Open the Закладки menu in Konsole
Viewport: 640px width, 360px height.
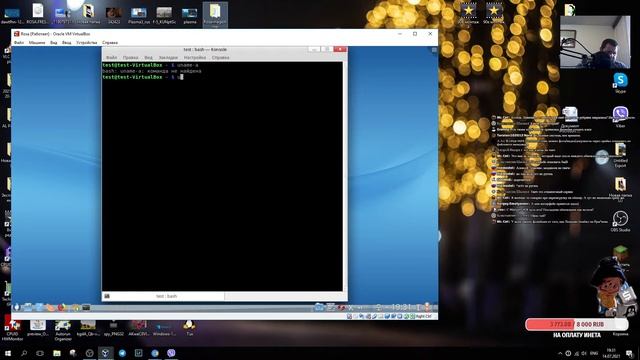168,58
